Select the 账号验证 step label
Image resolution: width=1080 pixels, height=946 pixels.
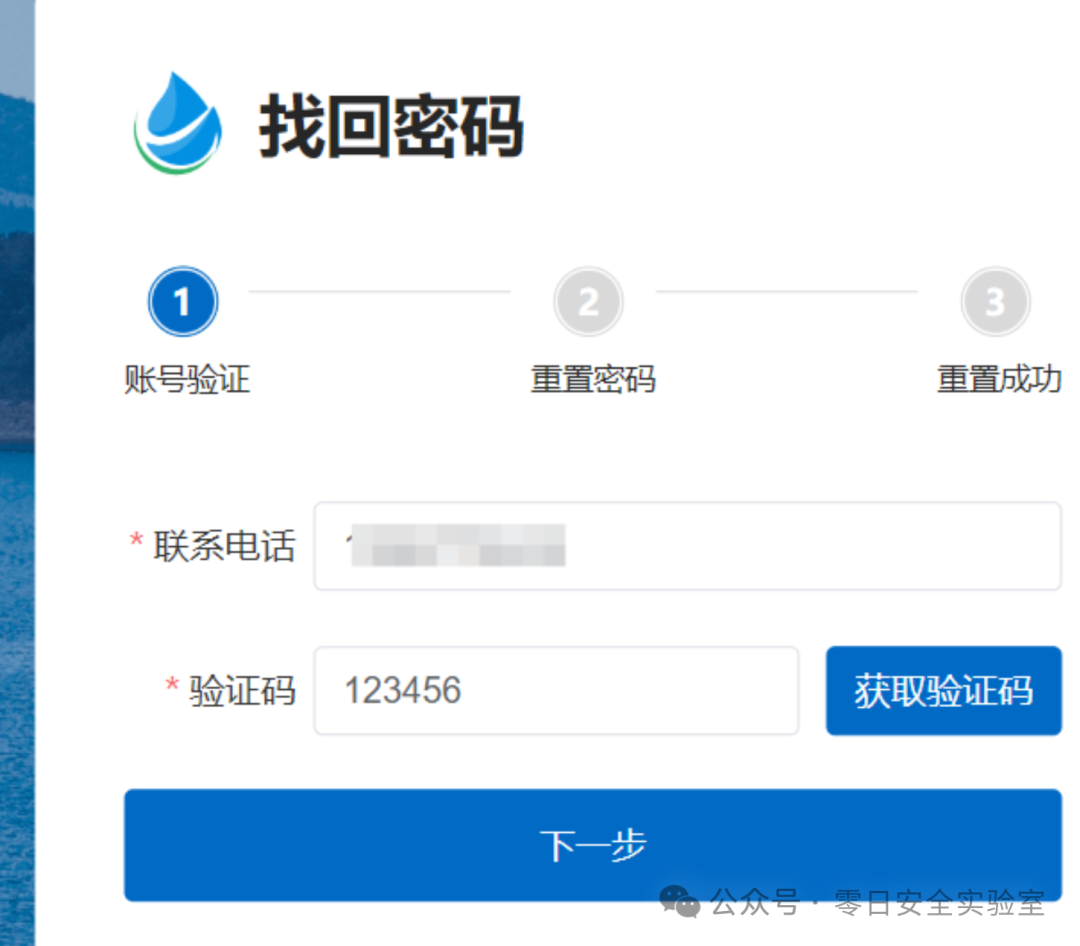[x=183, y=380]
